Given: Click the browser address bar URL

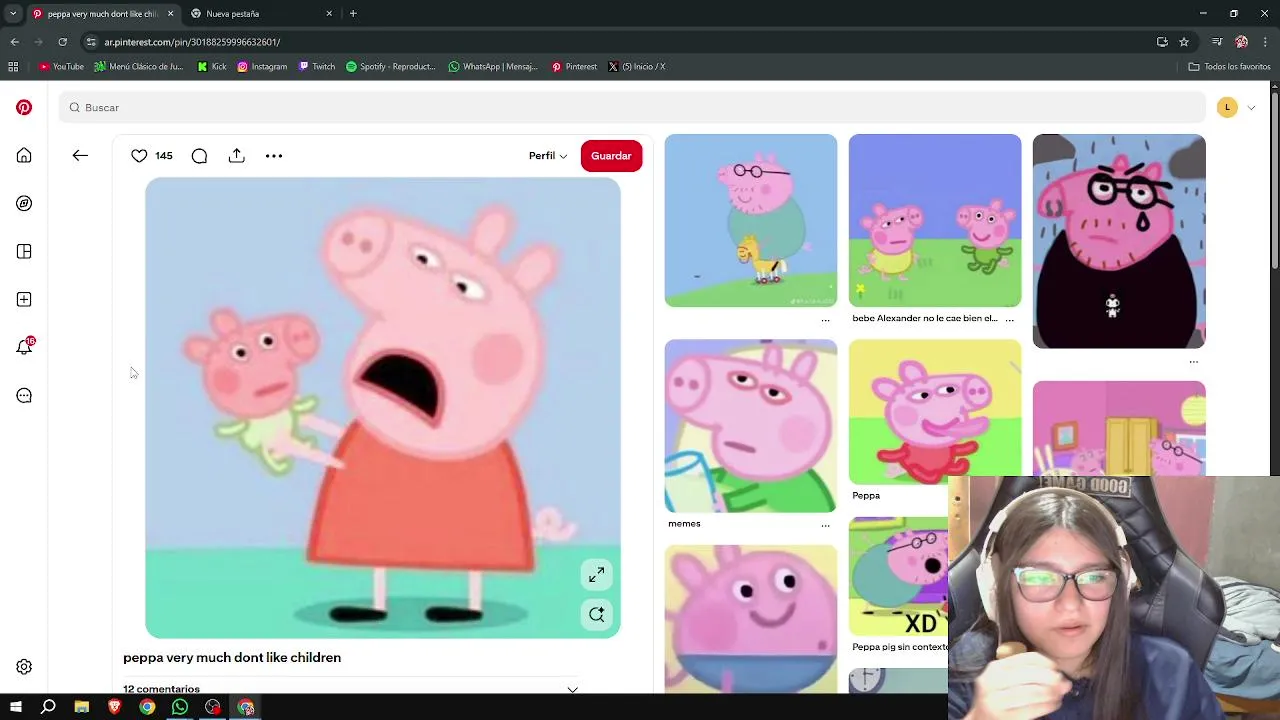Looking at the screenshot, I should (192, 42).
